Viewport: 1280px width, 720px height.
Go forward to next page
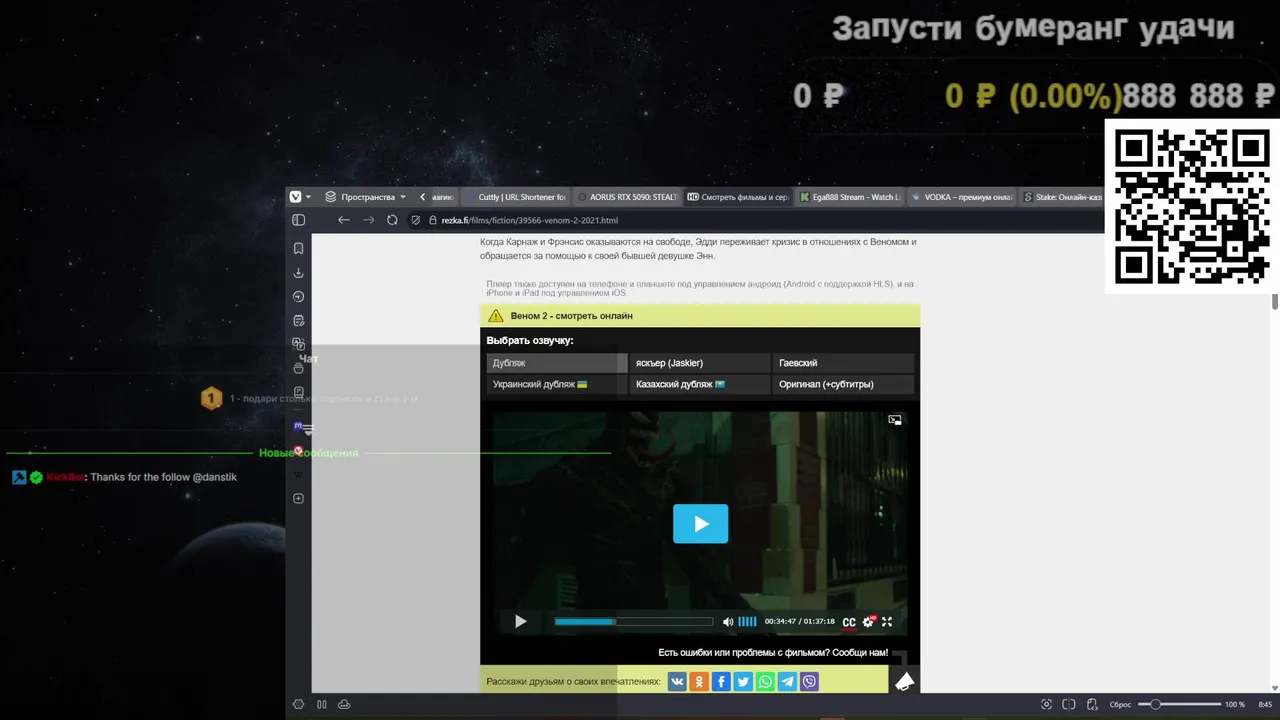(x=368, y=220)
